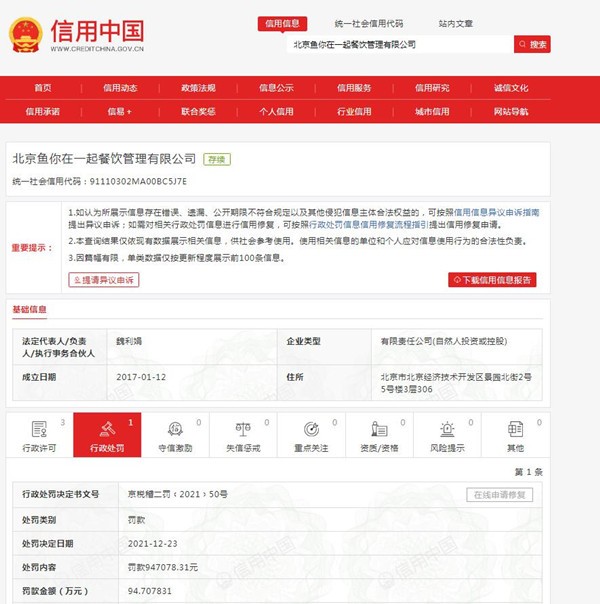Open 城市信用 navigation item
Screen dimensions: 600x604
click(x=432, y=112)
